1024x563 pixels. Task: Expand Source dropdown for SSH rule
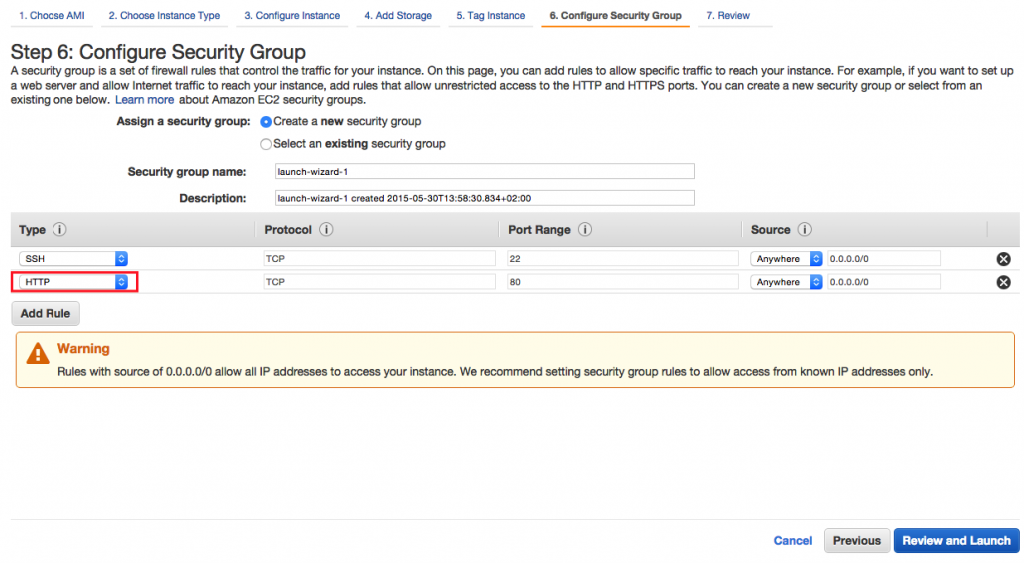pyautogui.click(x=786, y=259)
